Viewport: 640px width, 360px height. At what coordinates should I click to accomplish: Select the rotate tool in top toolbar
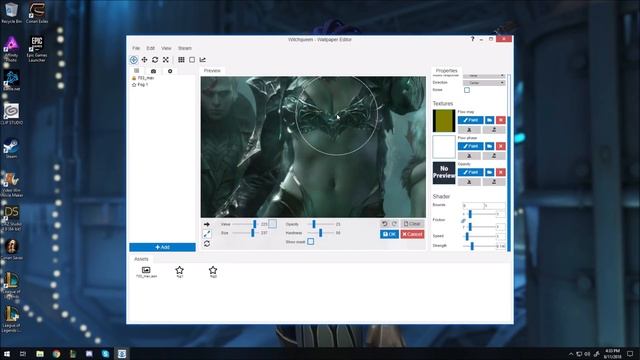(155, 60)
